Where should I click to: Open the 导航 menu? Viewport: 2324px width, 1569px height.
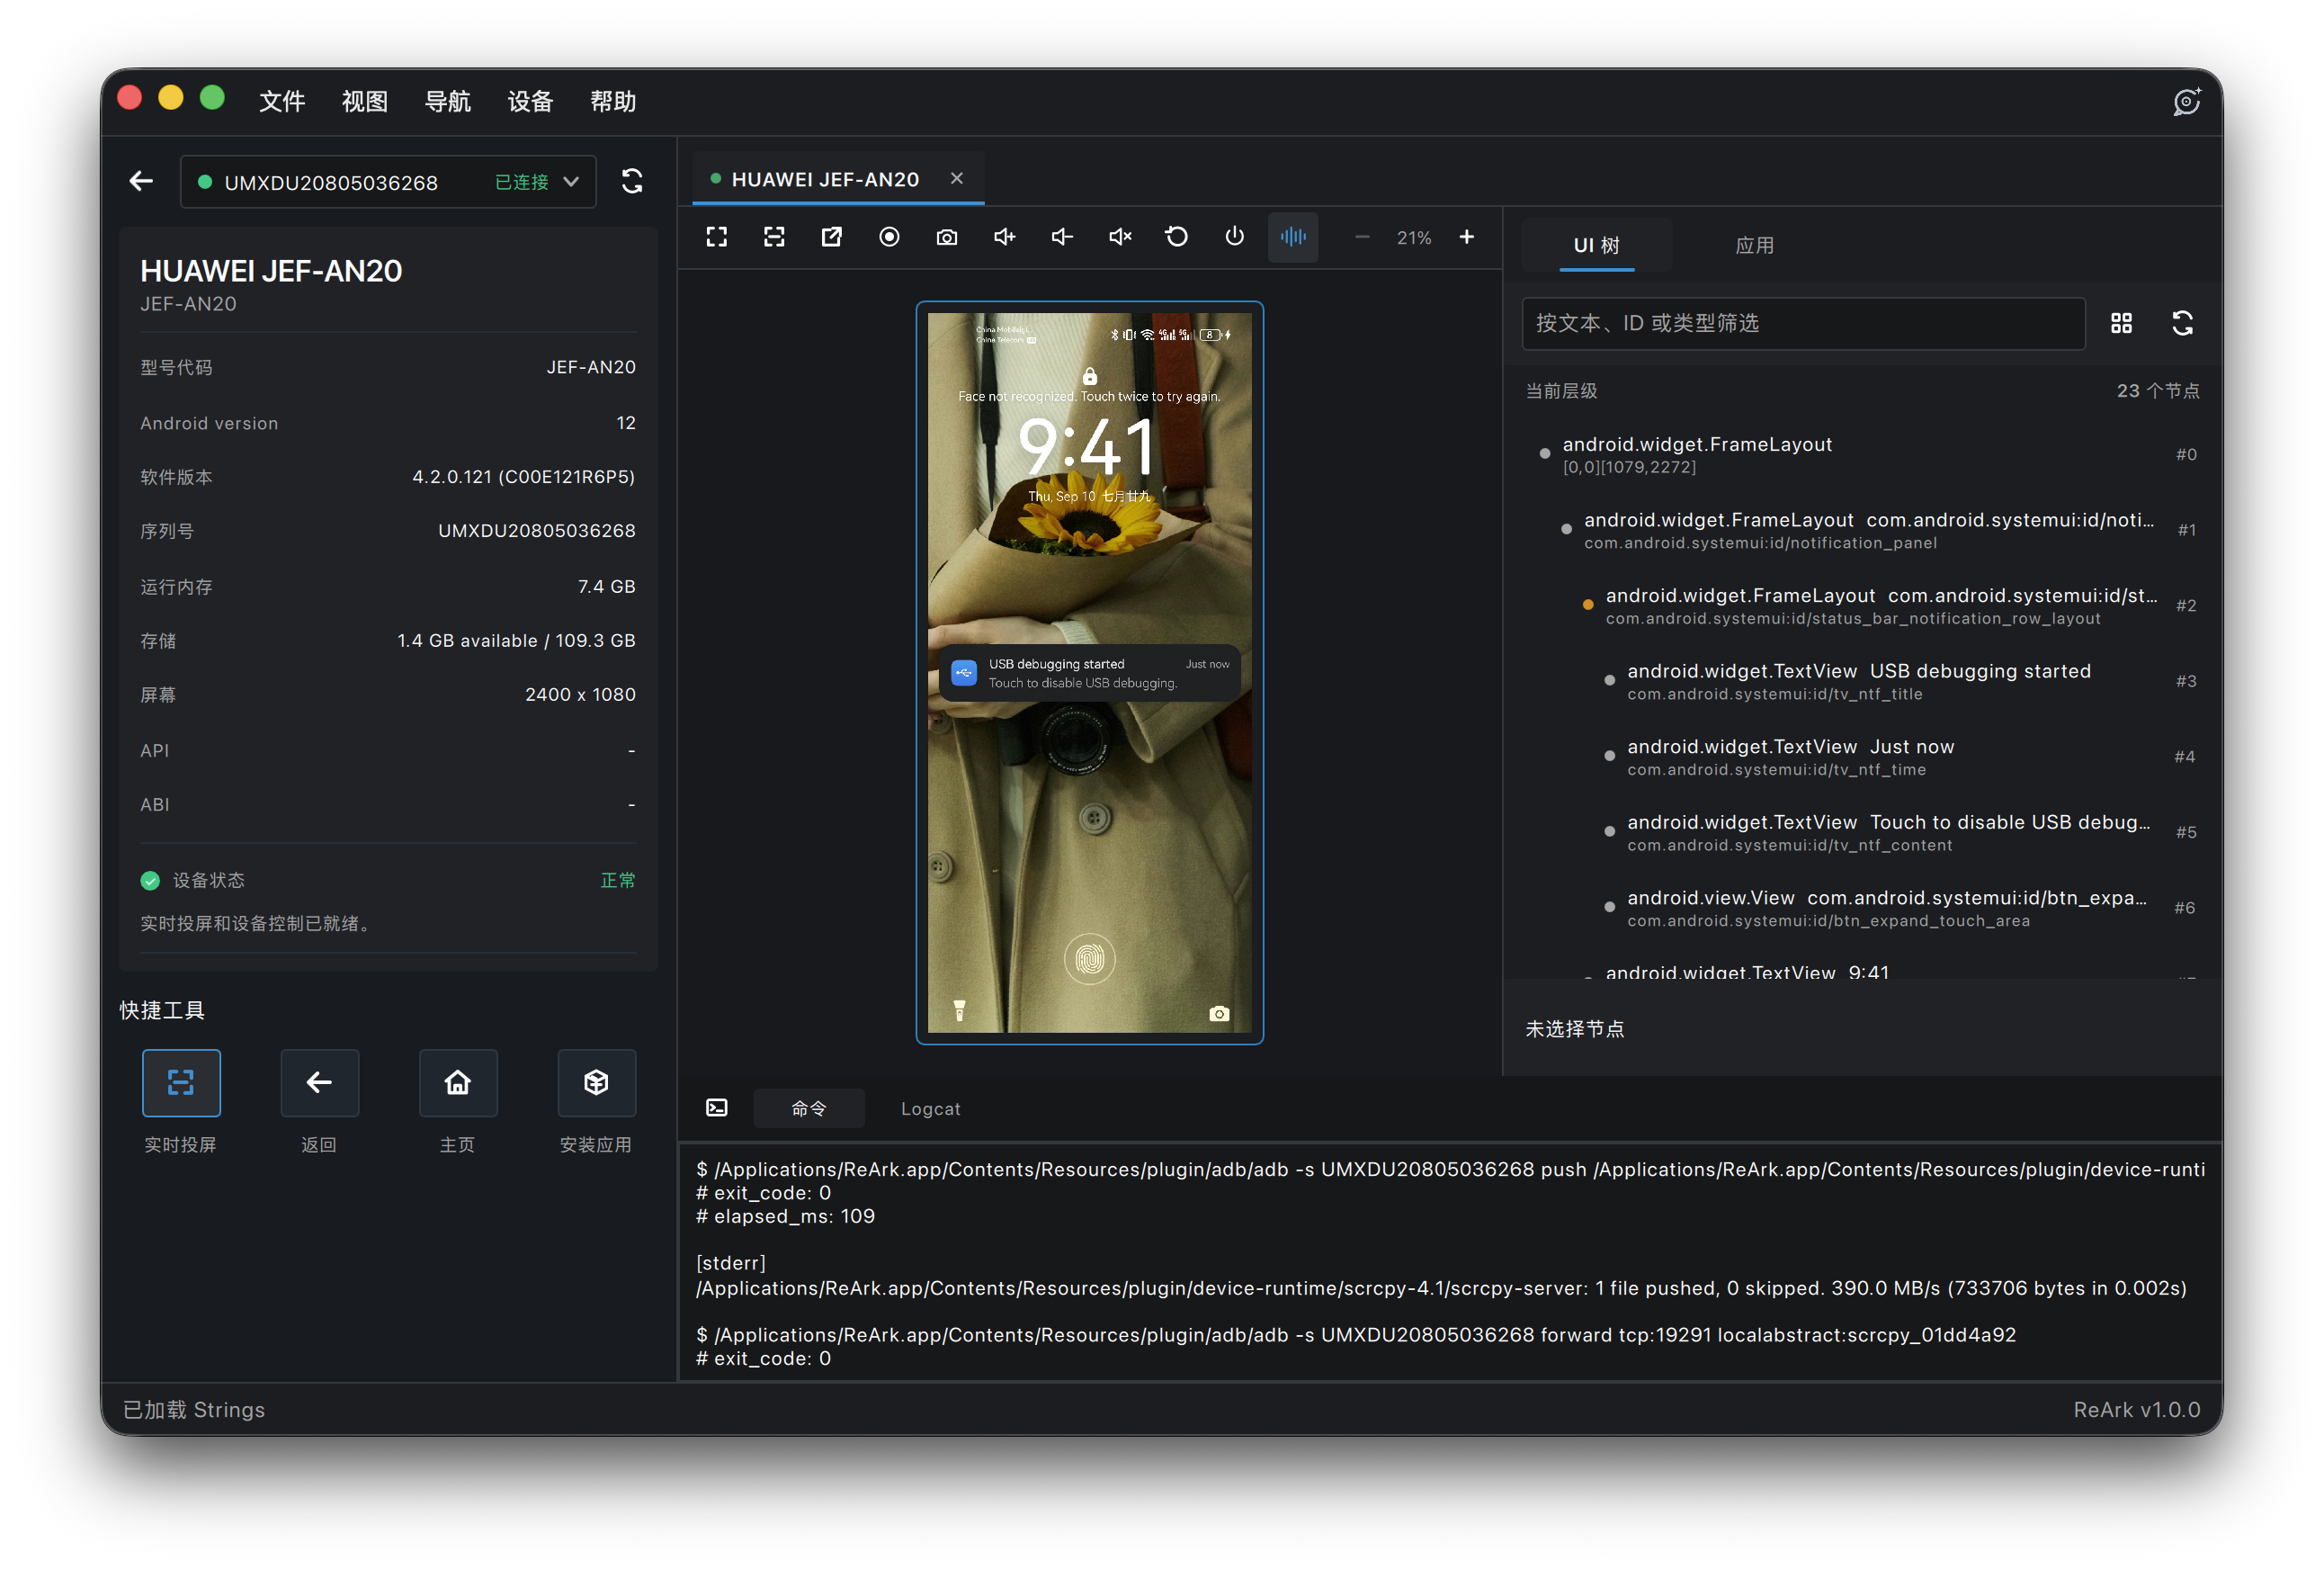click(447, 101)
